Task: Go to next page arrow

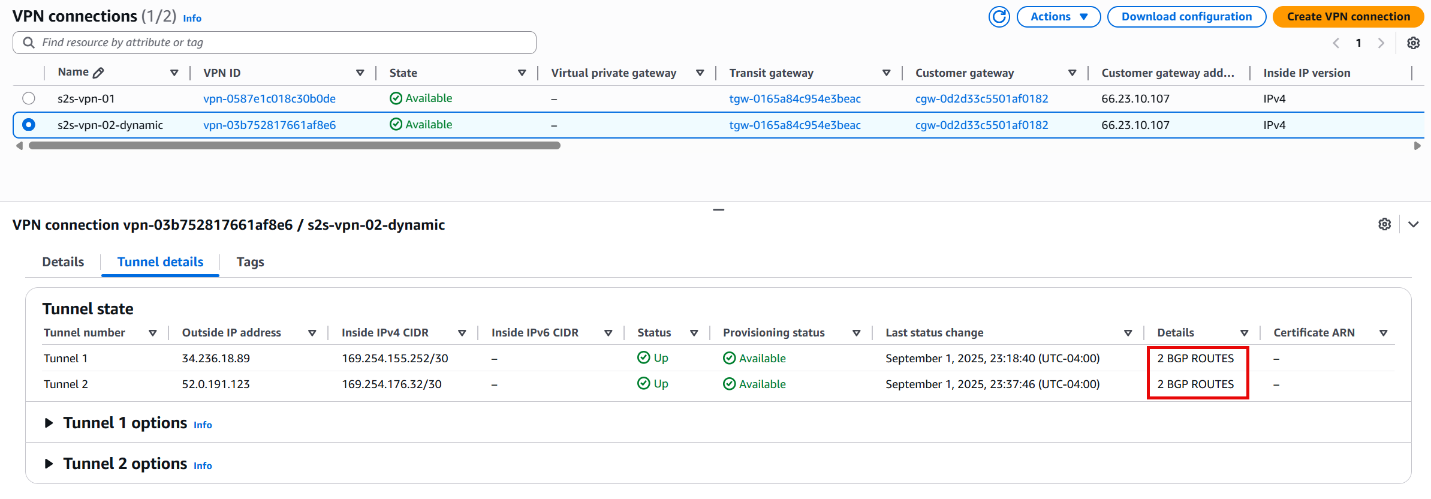Action: 1381,43
